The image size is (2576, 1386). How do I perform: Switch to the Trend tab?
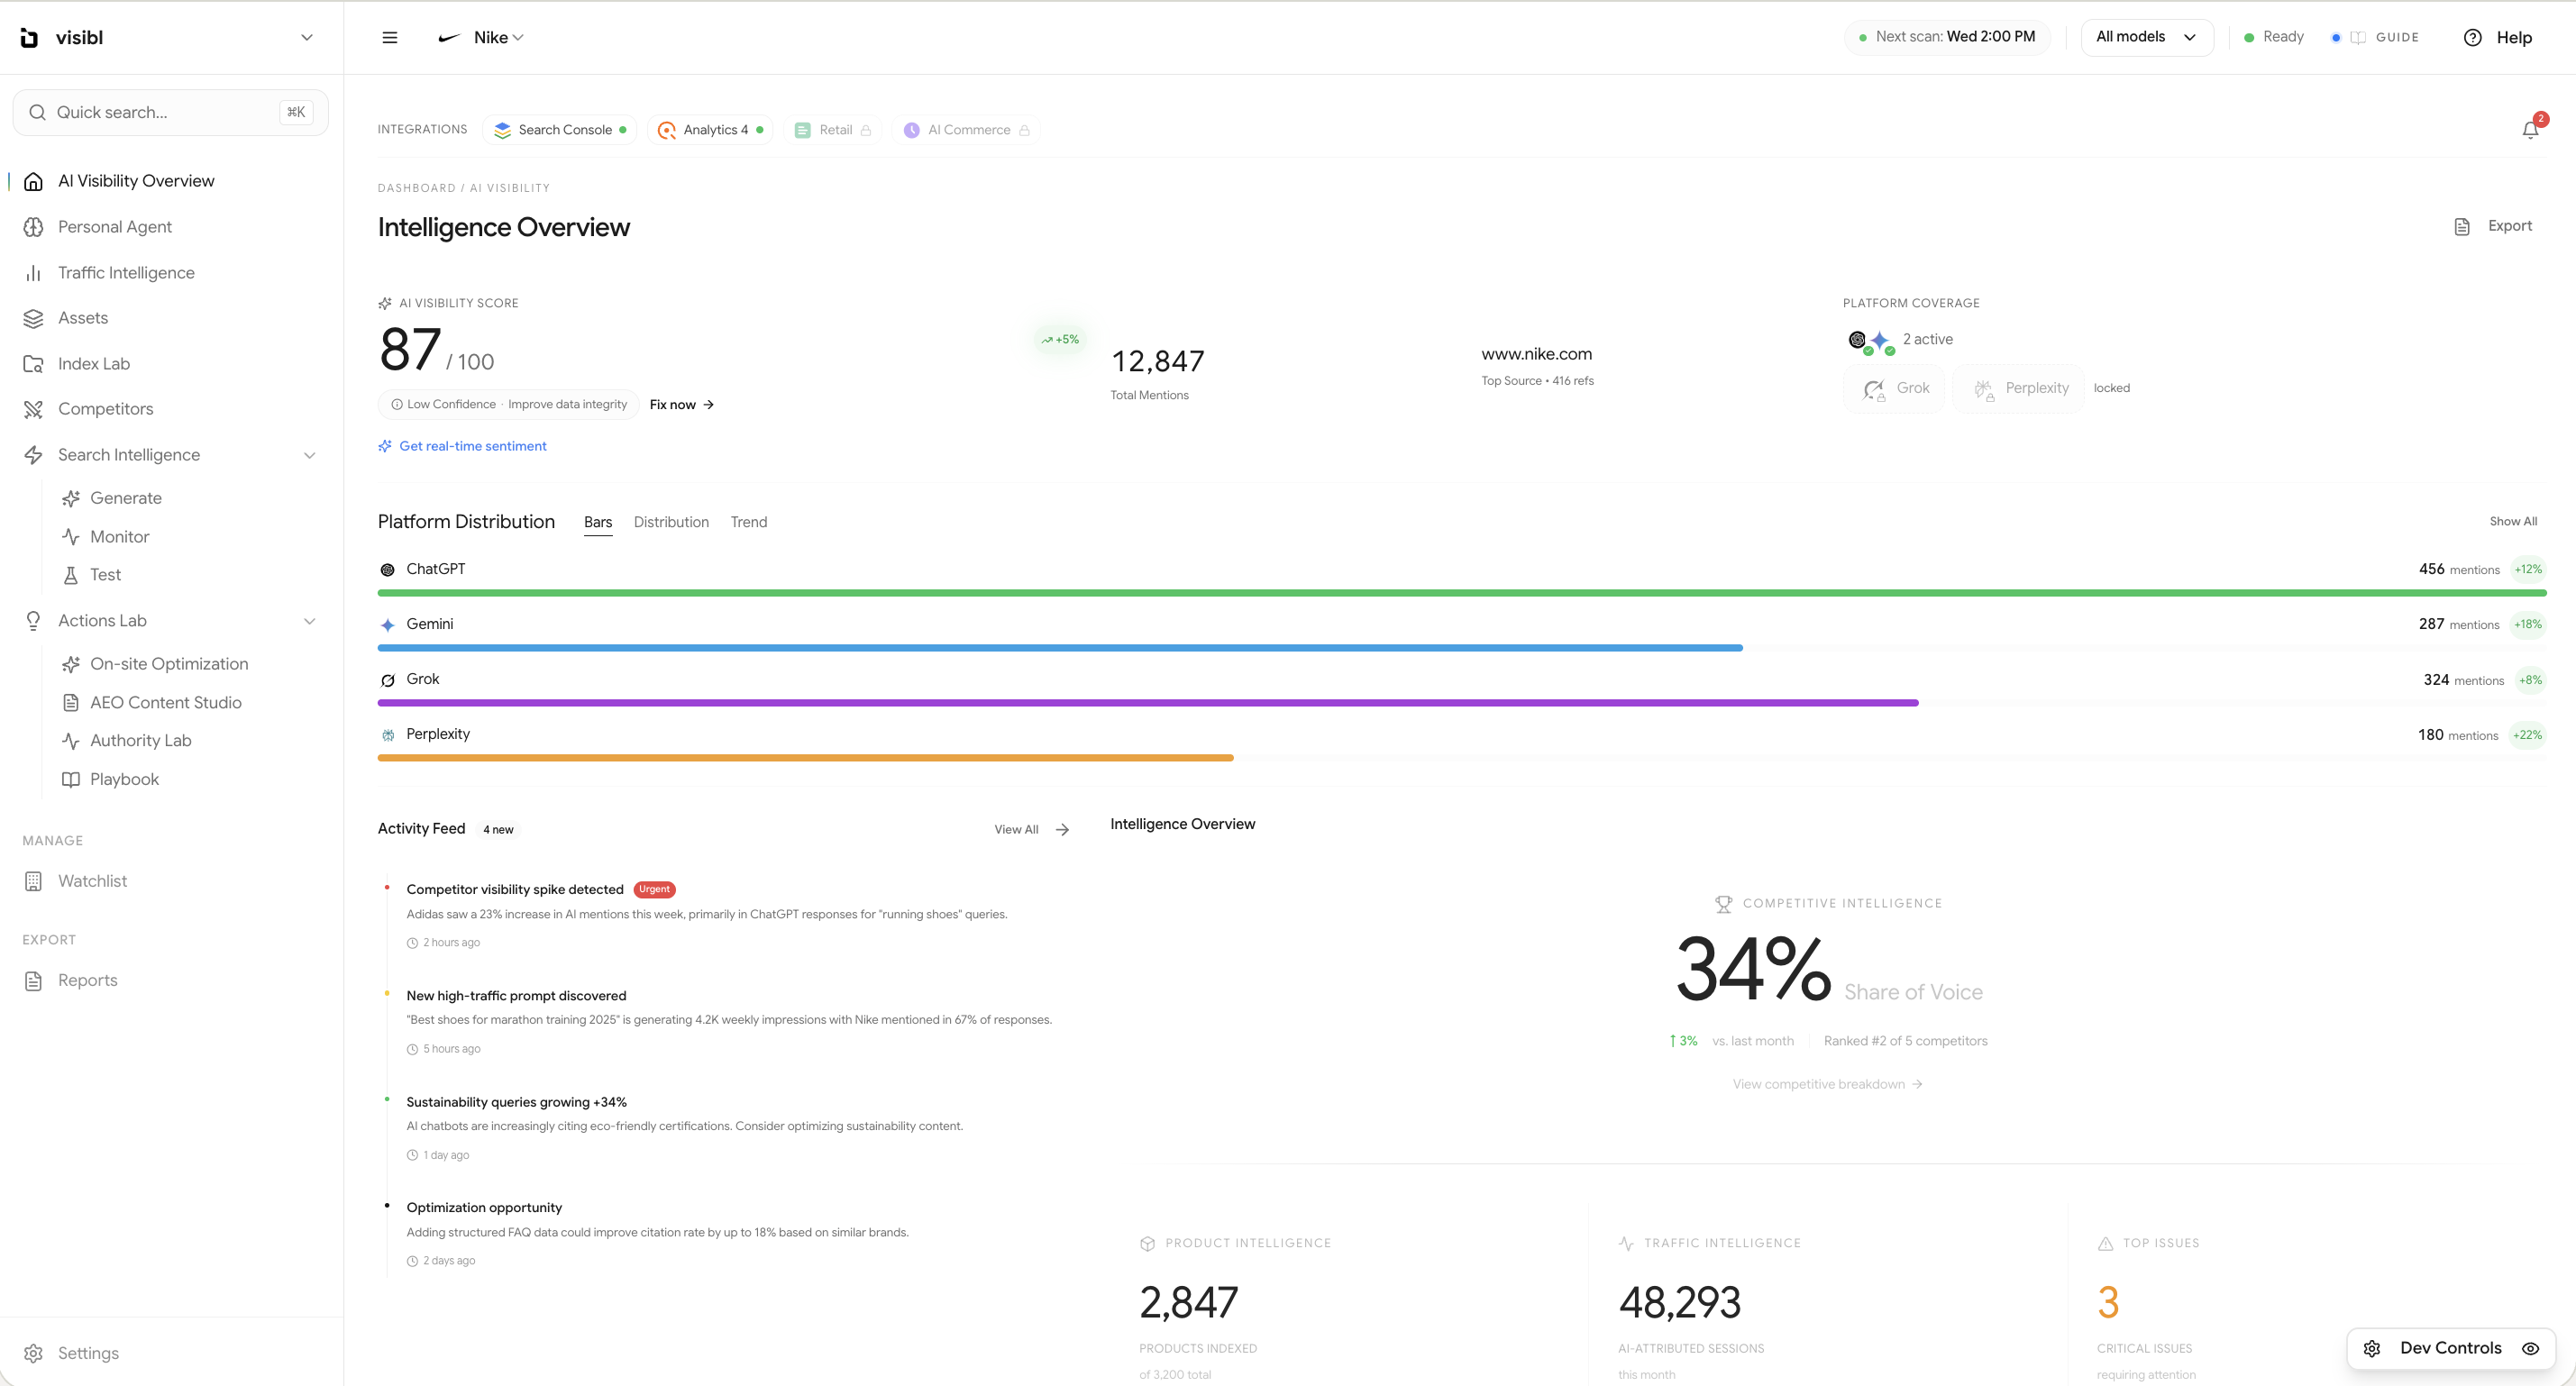[x=748, y=521]
